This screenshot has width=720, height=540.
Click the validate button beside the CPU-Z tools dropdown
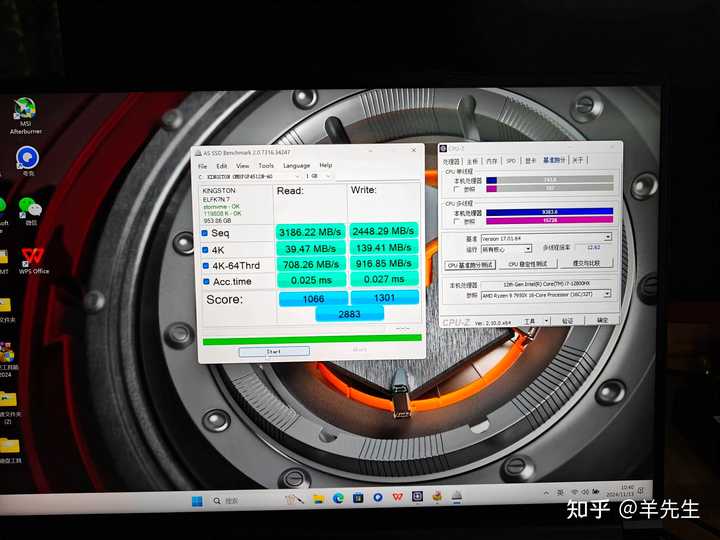coord(568,321)
